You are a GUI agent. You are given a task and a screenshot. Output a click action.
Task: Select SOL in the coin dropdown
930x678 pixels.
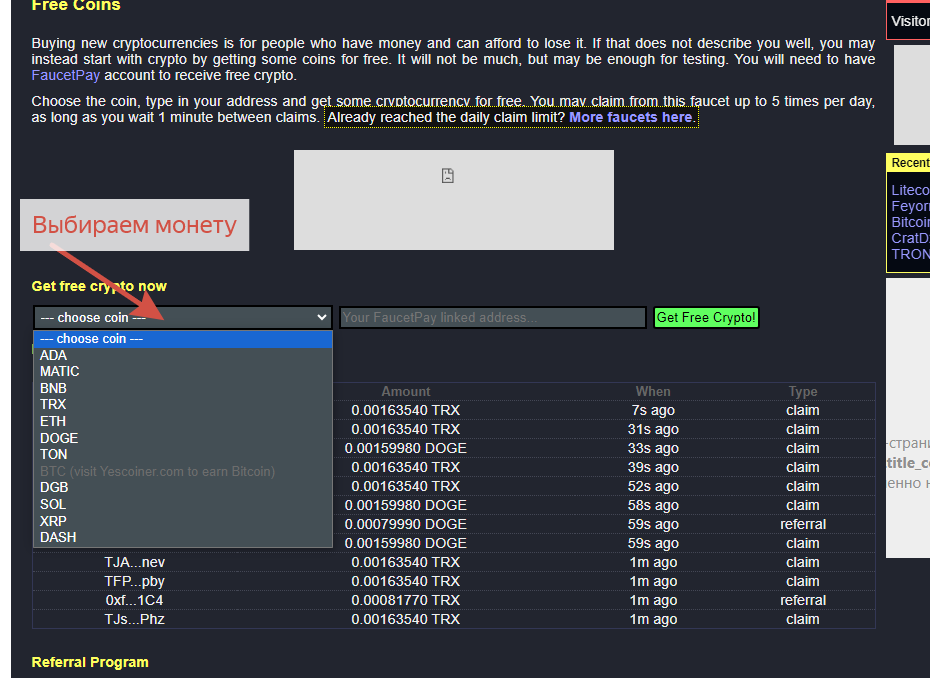[x=183, y=504]
